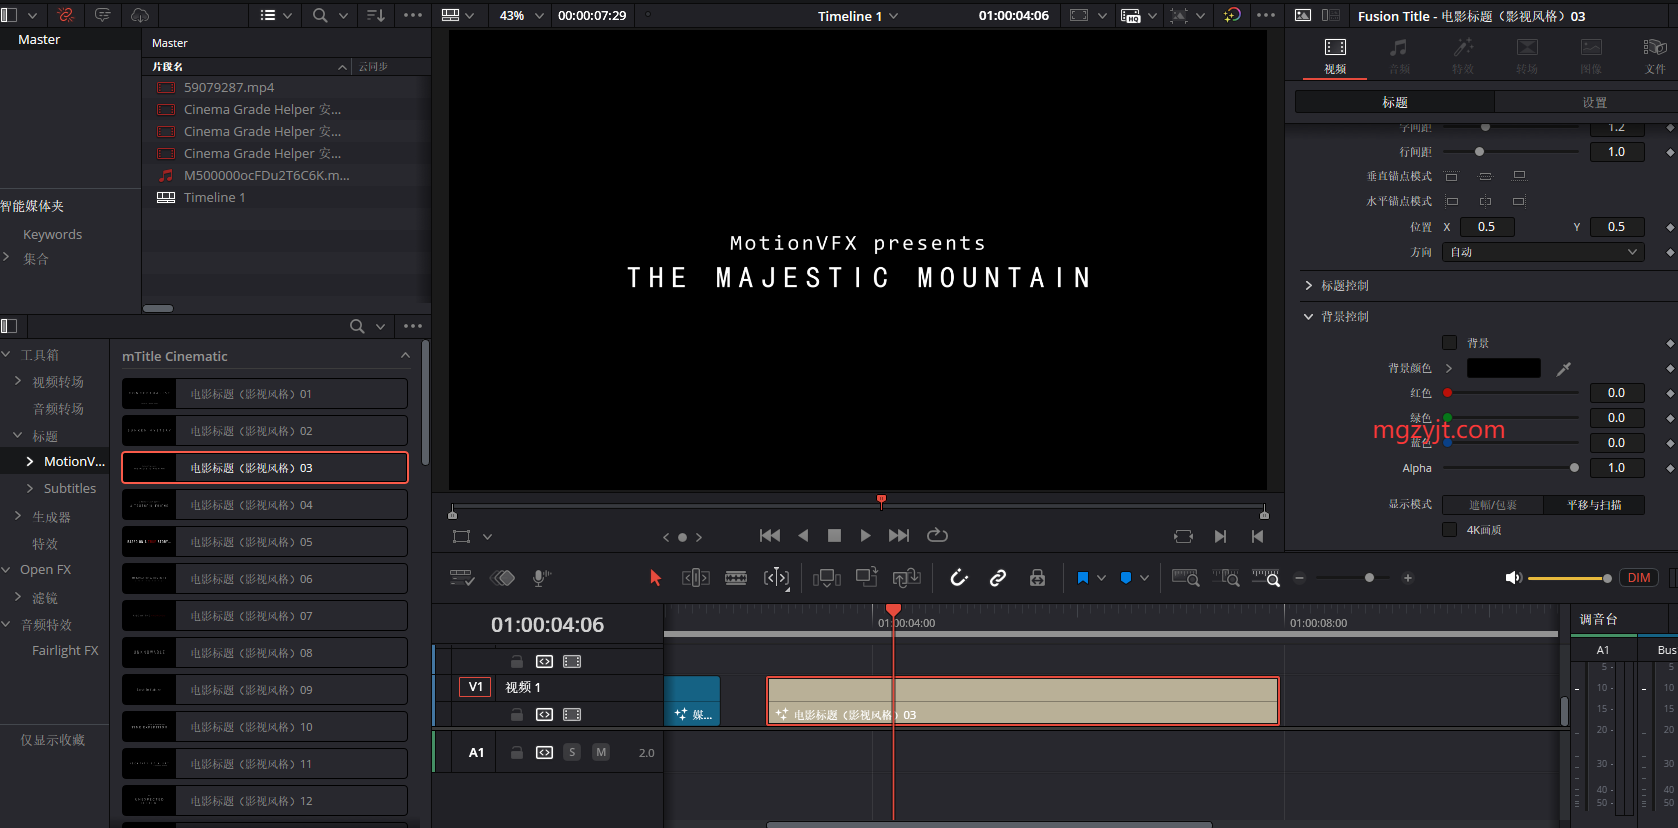The width and height of the screenshot is (1678, 828).
Task: Open the Audio inspector tab
Action: click(x=1399, y=56)
